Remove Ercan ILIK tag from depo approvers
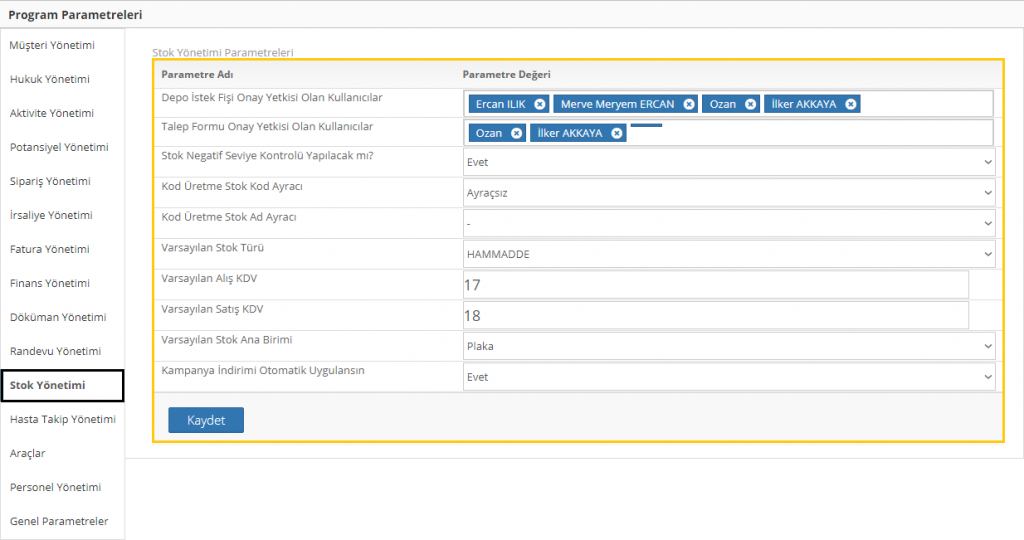The height and width of the screenshot is (540, 1024). 540,104
